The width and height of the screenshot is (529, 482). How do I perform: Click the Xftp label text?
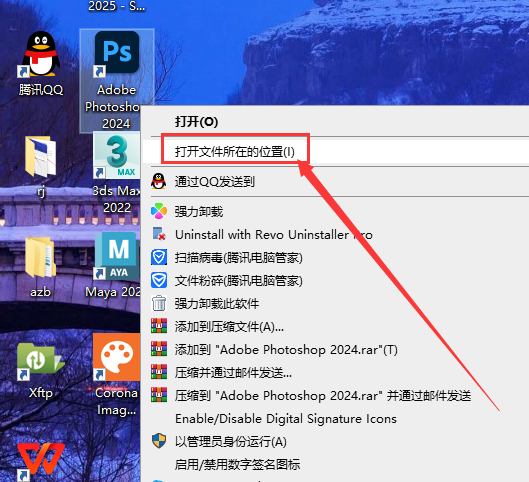pos(41,393)
